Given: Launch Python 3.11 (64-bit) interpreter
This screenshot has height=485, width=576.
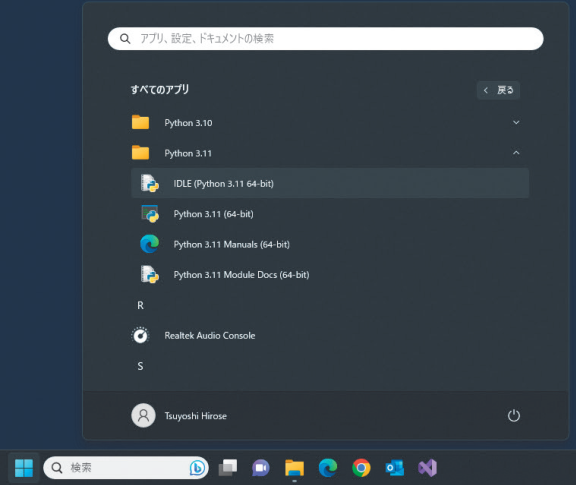Looking at the screenshot, I should 330,214.
